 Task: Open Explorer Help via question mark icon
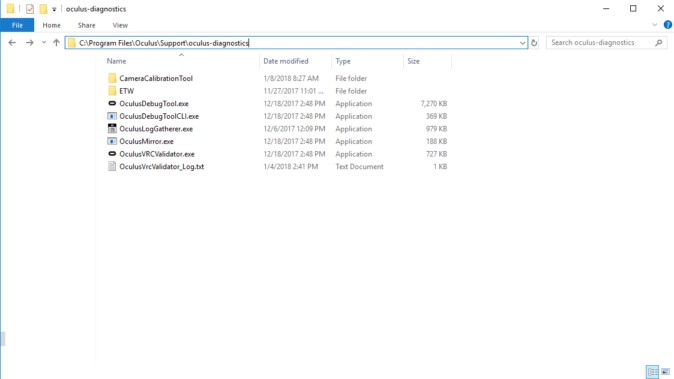tap(668, 25)
